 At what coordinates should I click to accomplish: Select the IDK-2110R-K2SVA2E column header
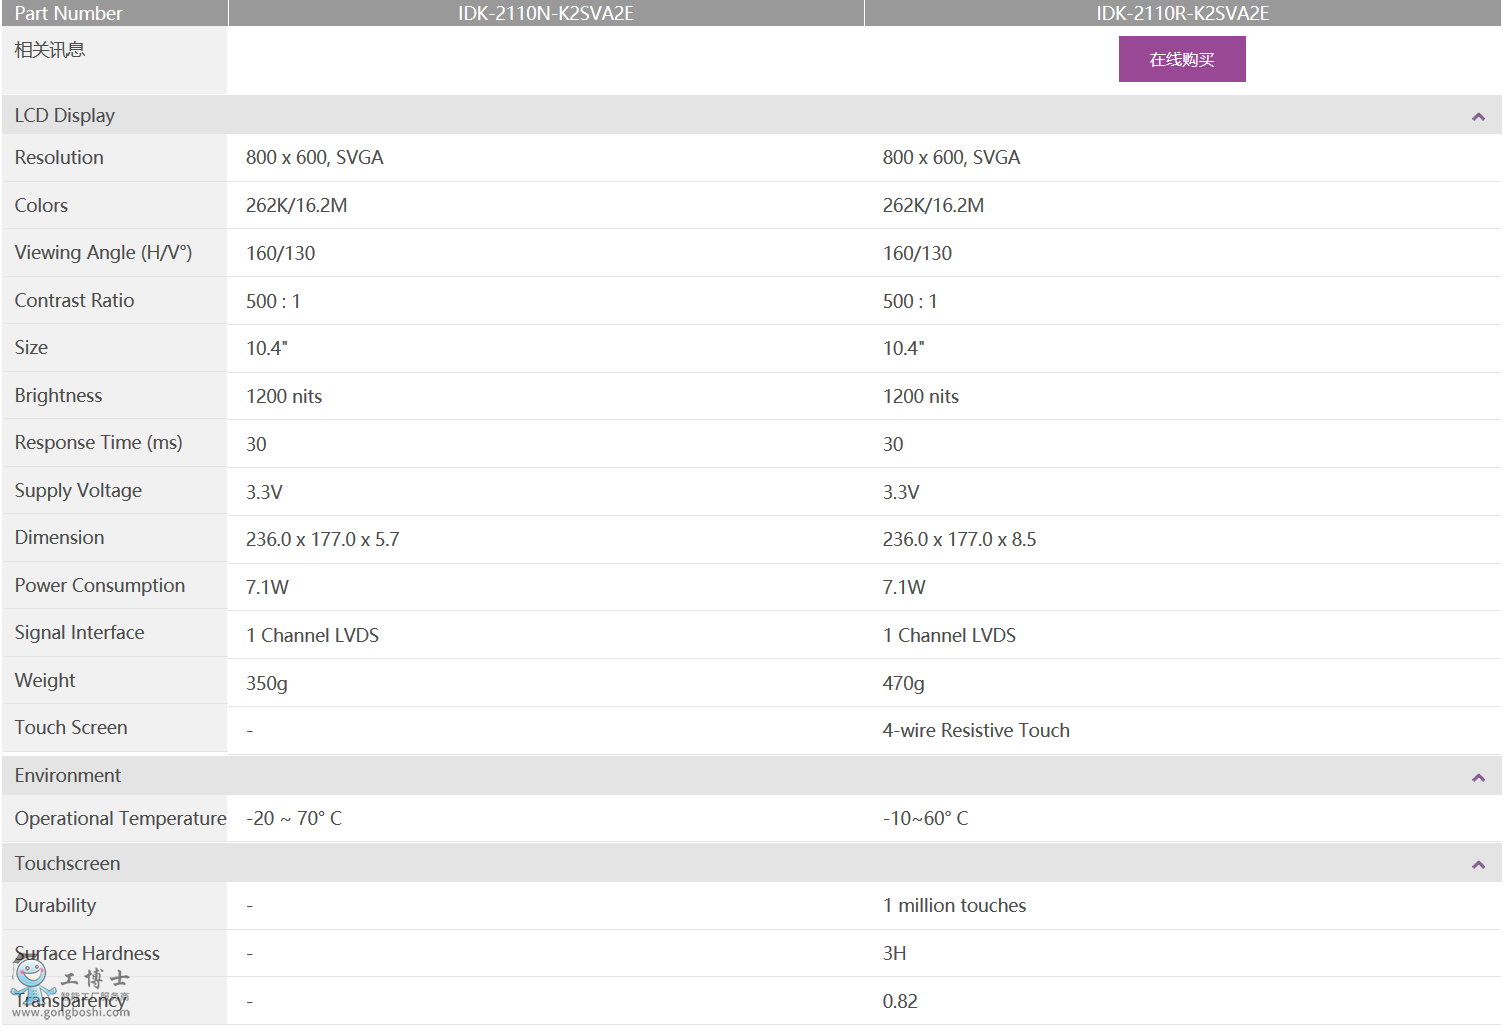1182,13
